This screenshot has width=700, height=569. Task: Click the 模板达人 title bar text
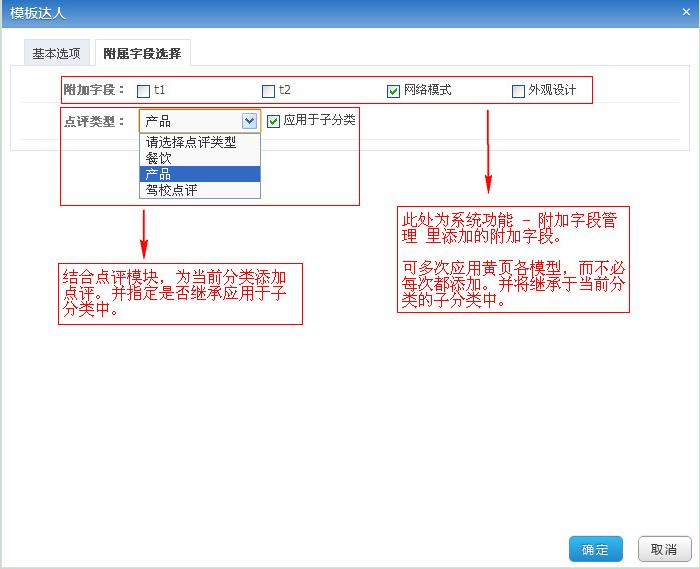[38, 13]
